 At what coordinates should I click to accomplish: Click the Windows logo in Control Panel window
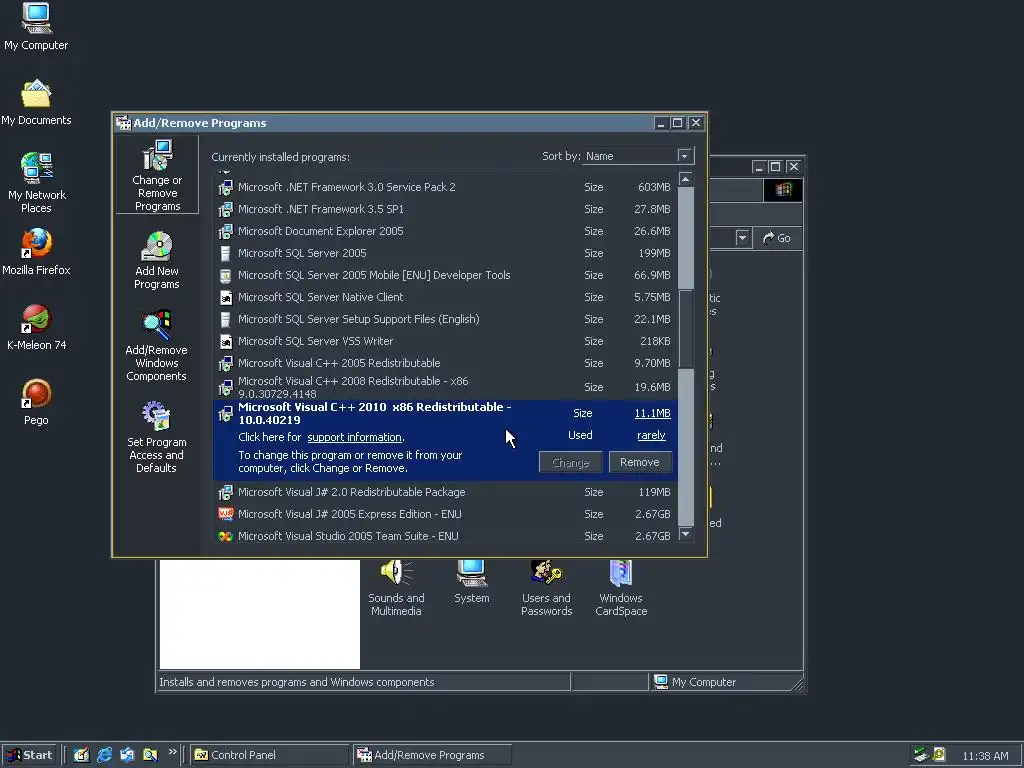[783, 190]
